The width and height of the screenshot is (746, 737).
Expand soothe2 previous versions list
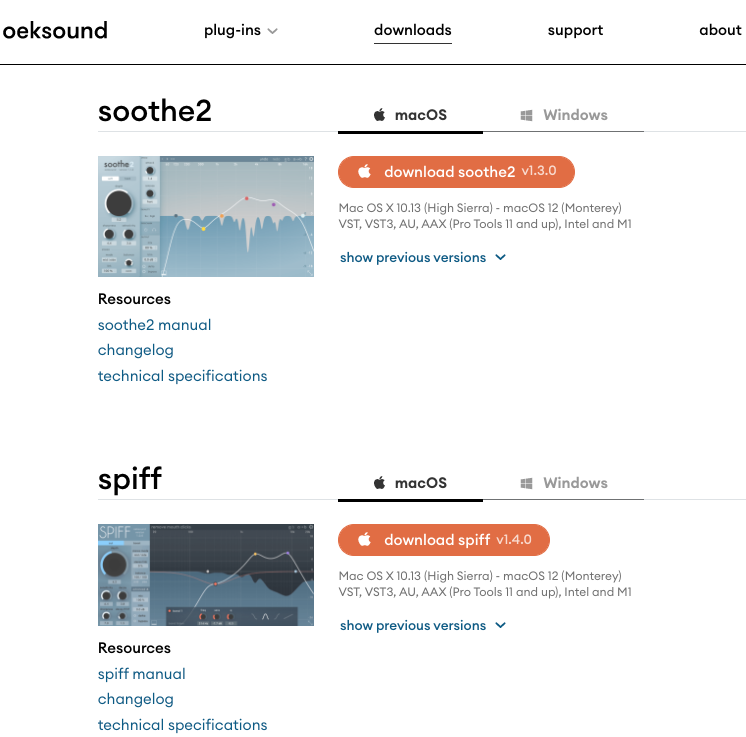423,258
